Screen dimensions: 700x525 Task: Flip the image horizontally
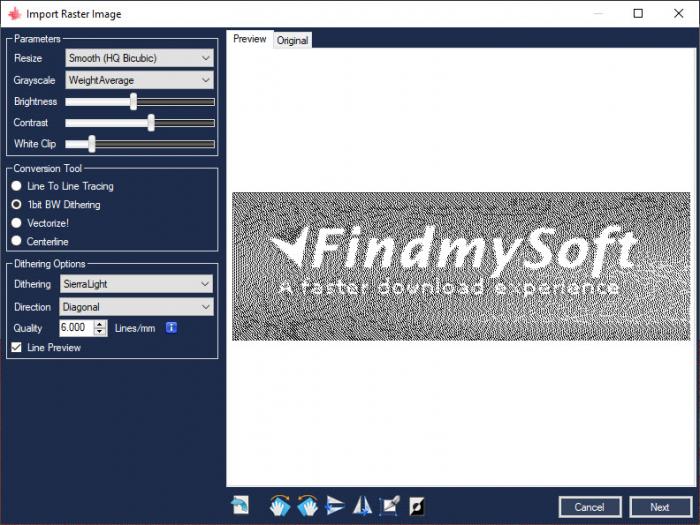coord(362,506)
